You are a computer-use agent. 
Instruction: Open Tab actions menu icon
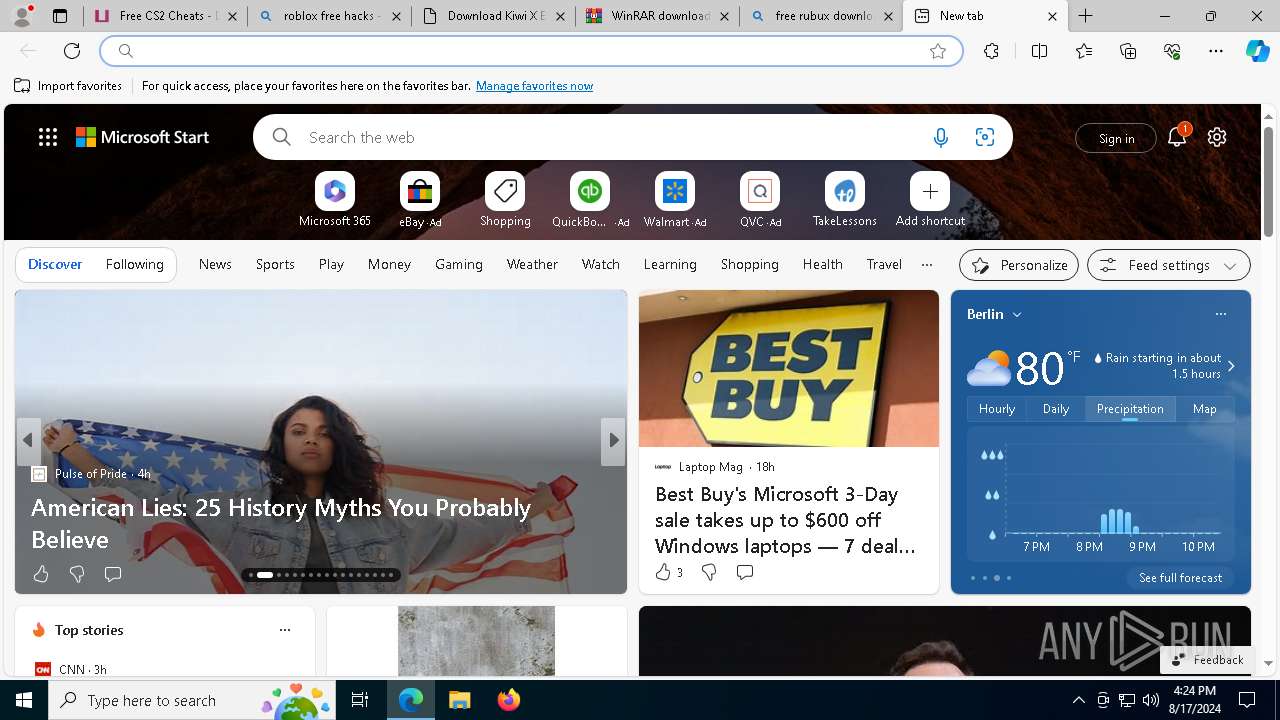(x=60, y=16)
